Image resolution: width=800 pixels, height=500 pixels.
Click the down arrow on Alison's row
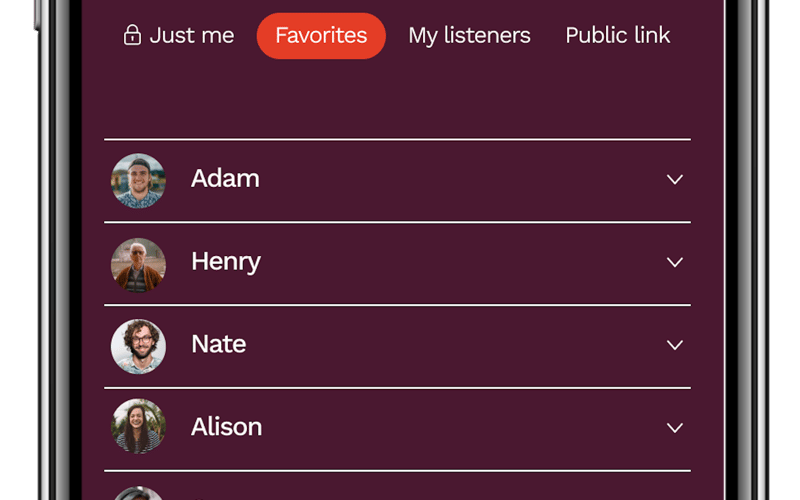(x=675, y=428)
